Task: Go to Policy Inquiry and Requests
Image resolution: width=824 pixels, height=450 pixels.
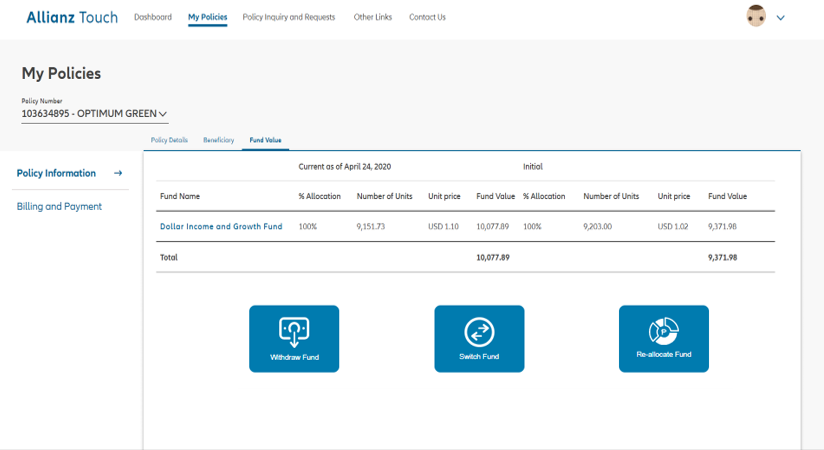Action: pyautogui.click(x=289, y=17)
